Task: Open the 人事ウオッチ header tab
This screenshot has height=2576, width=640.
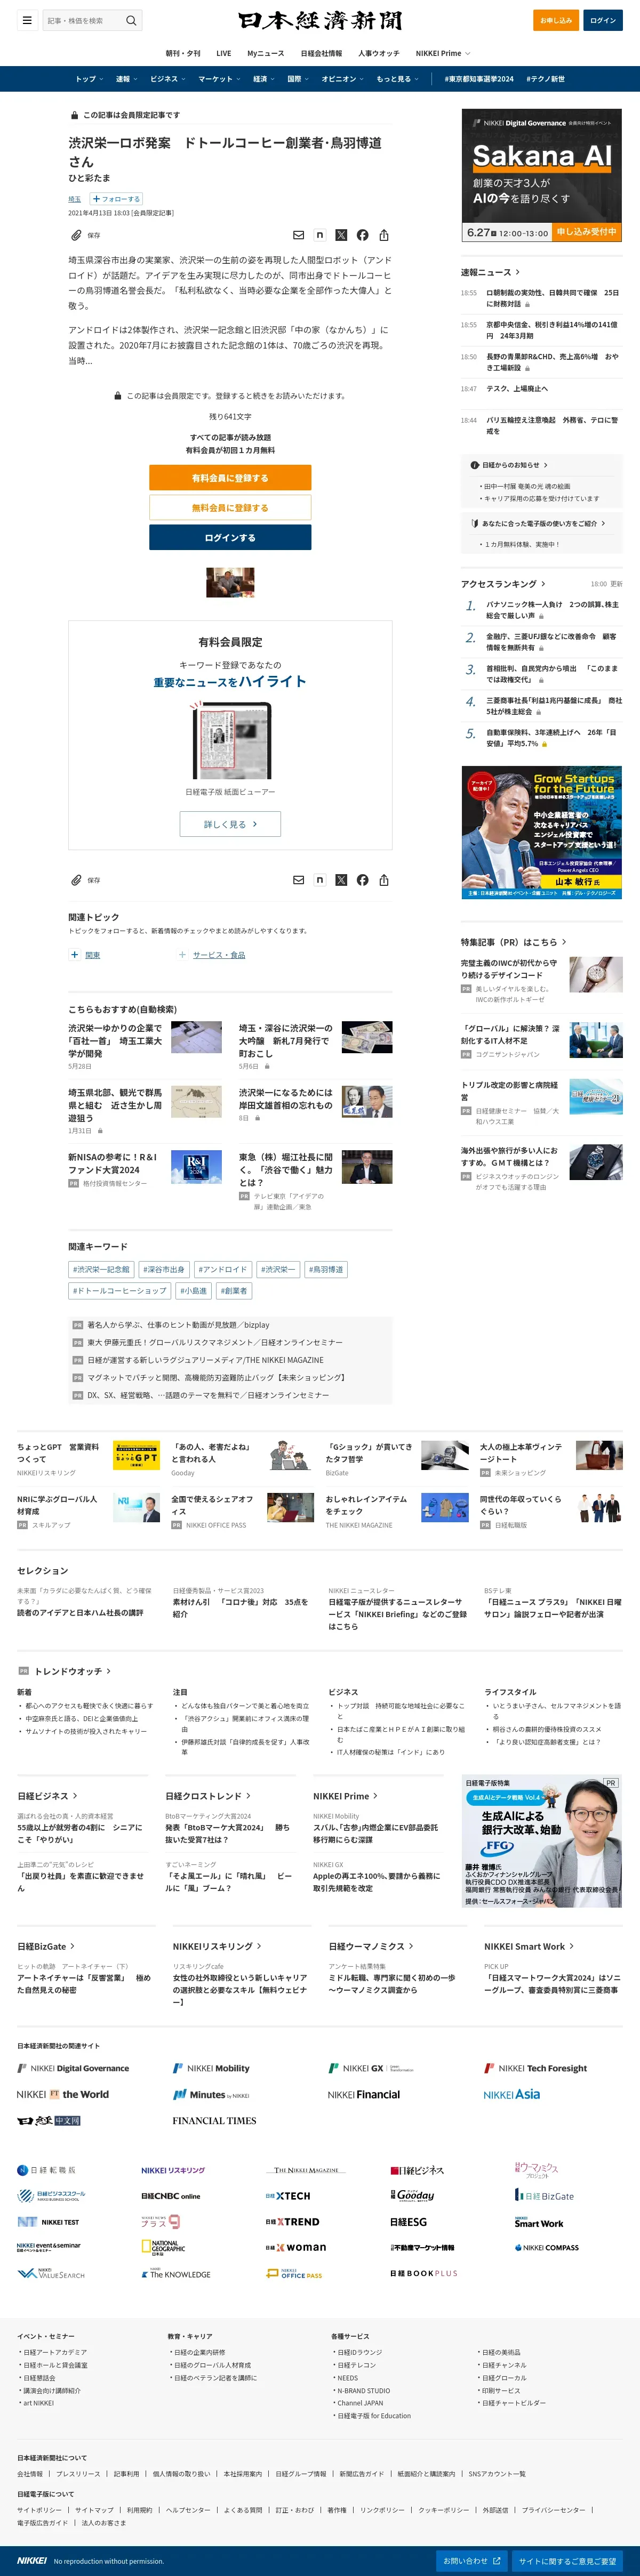Action: point(379,53)
